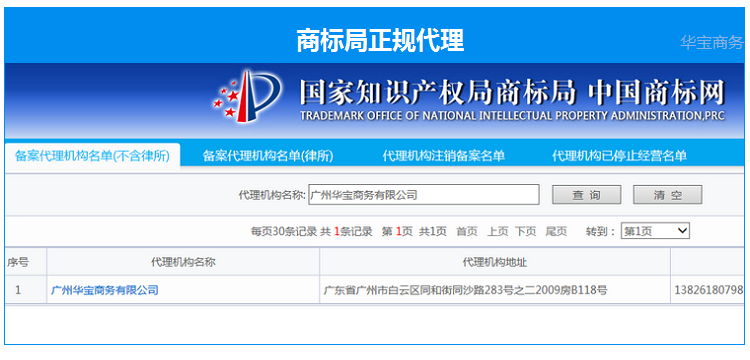This screenshot has height=360, width=750.
Task: Focus the 代理机构名称 search input field
Action: click(424, 195)
